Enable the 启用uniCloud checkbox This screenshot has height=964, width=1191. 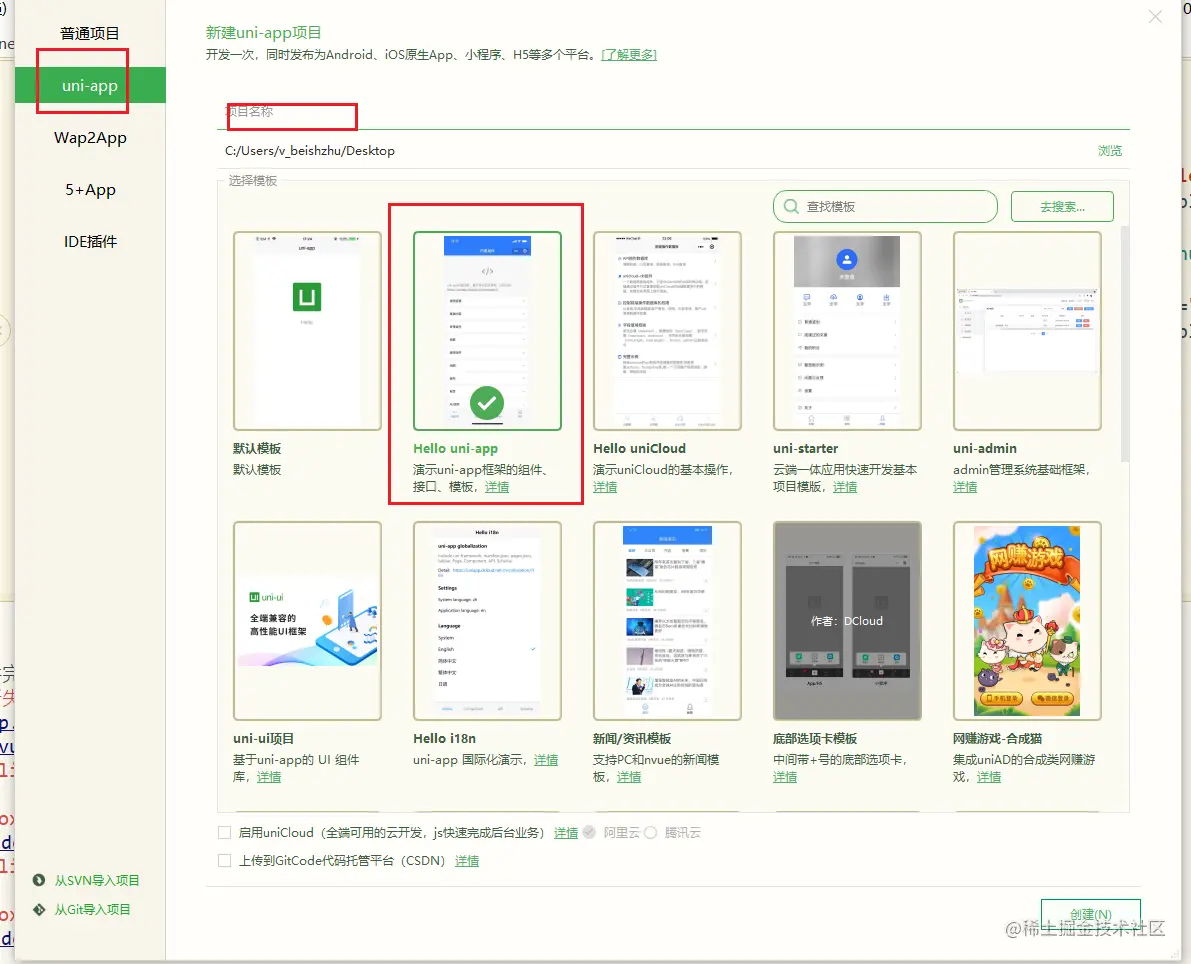(x=224, y=833)
